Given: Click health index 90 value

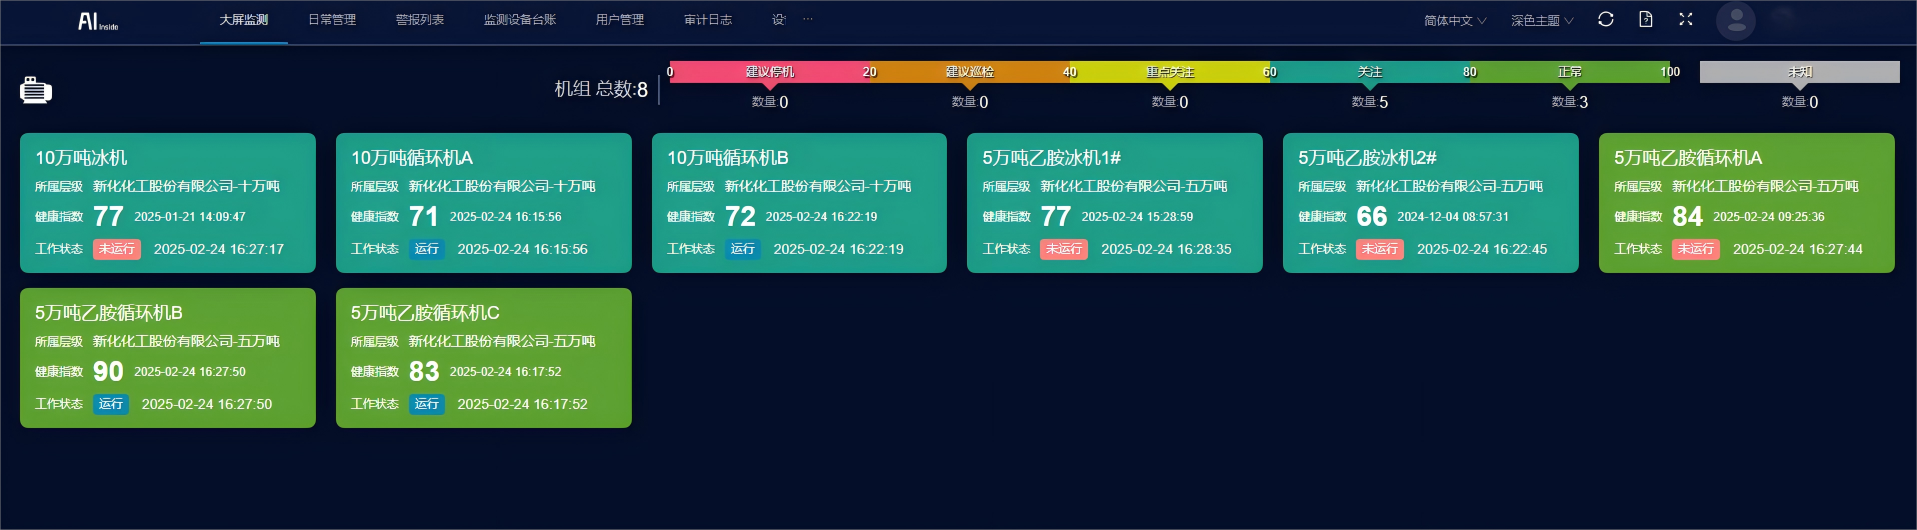Looking at the screenshot, I should pos(108,372).
